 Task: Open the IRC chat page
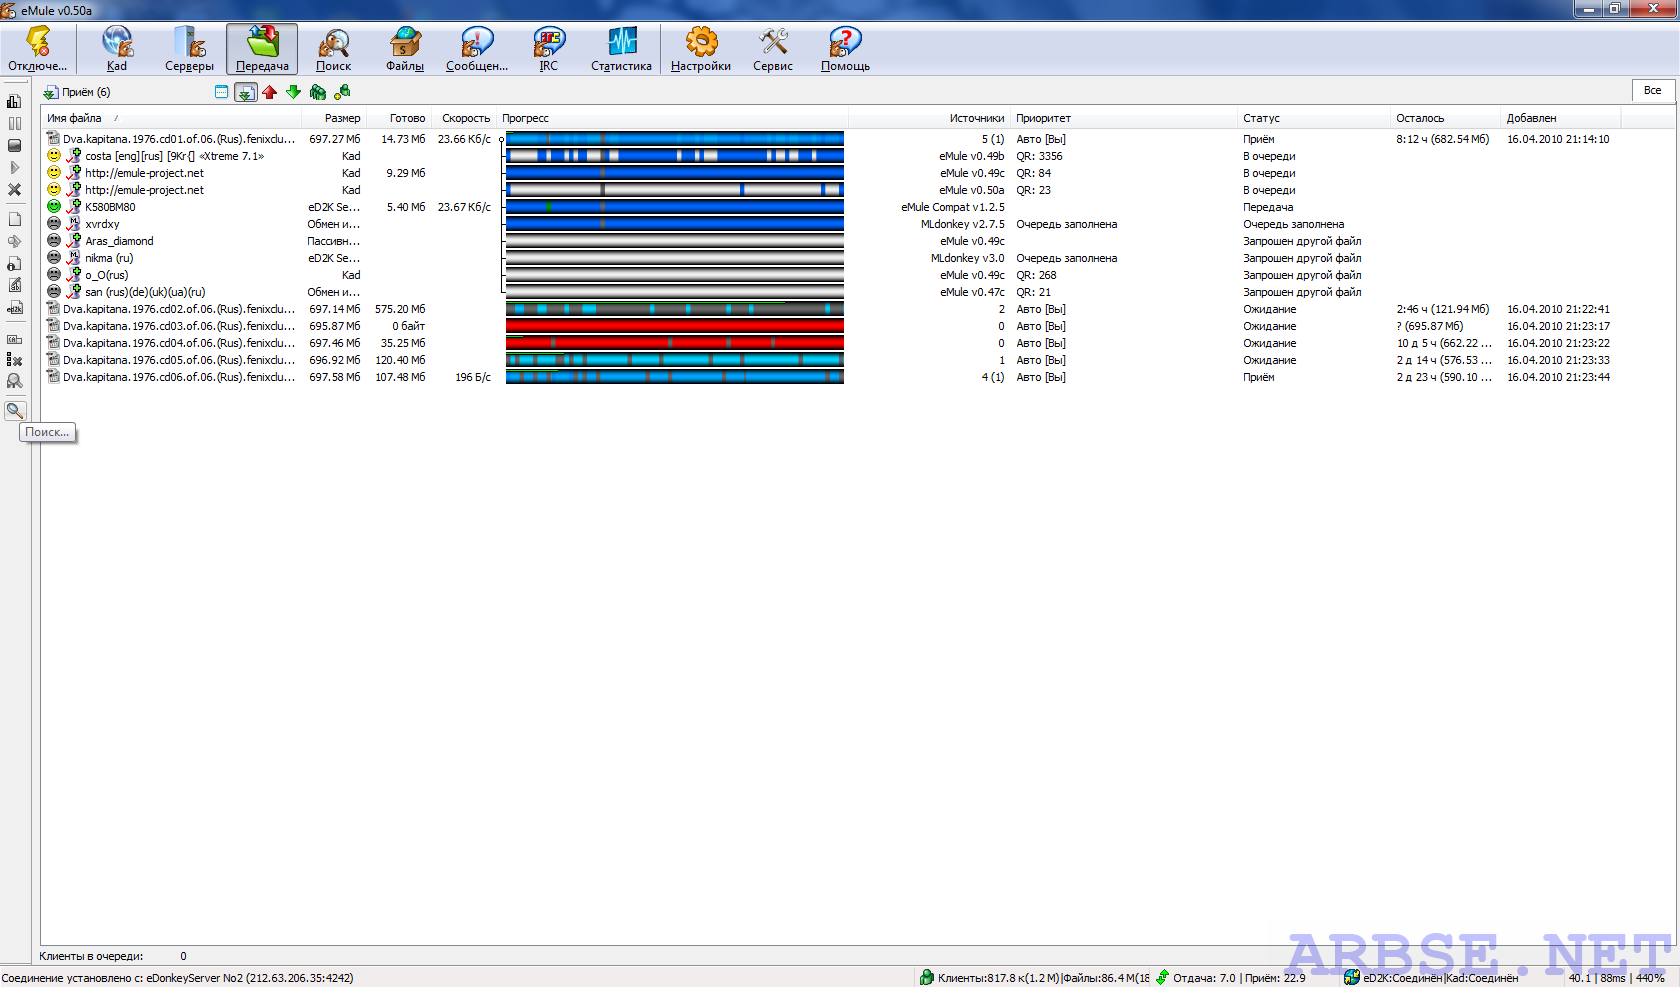[x=549, y=49]
